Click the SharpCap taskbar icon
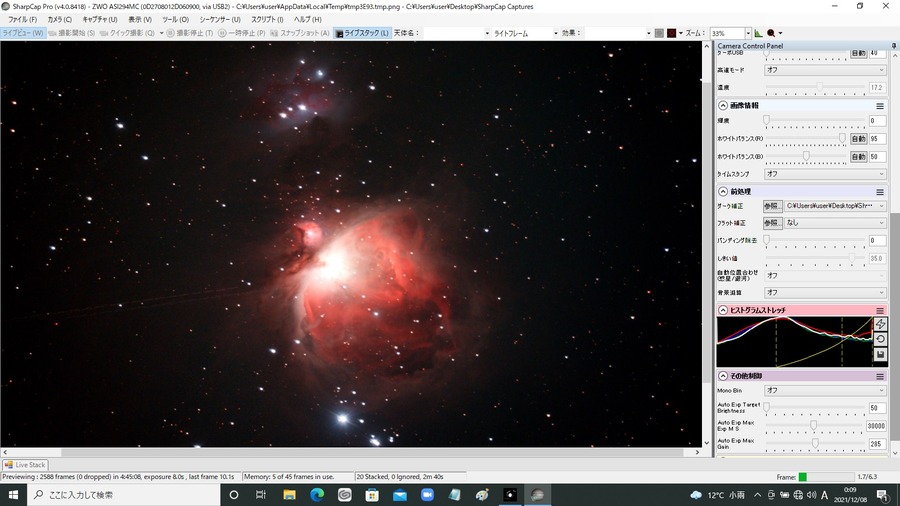The image size is (900, 506). point(537,495)
